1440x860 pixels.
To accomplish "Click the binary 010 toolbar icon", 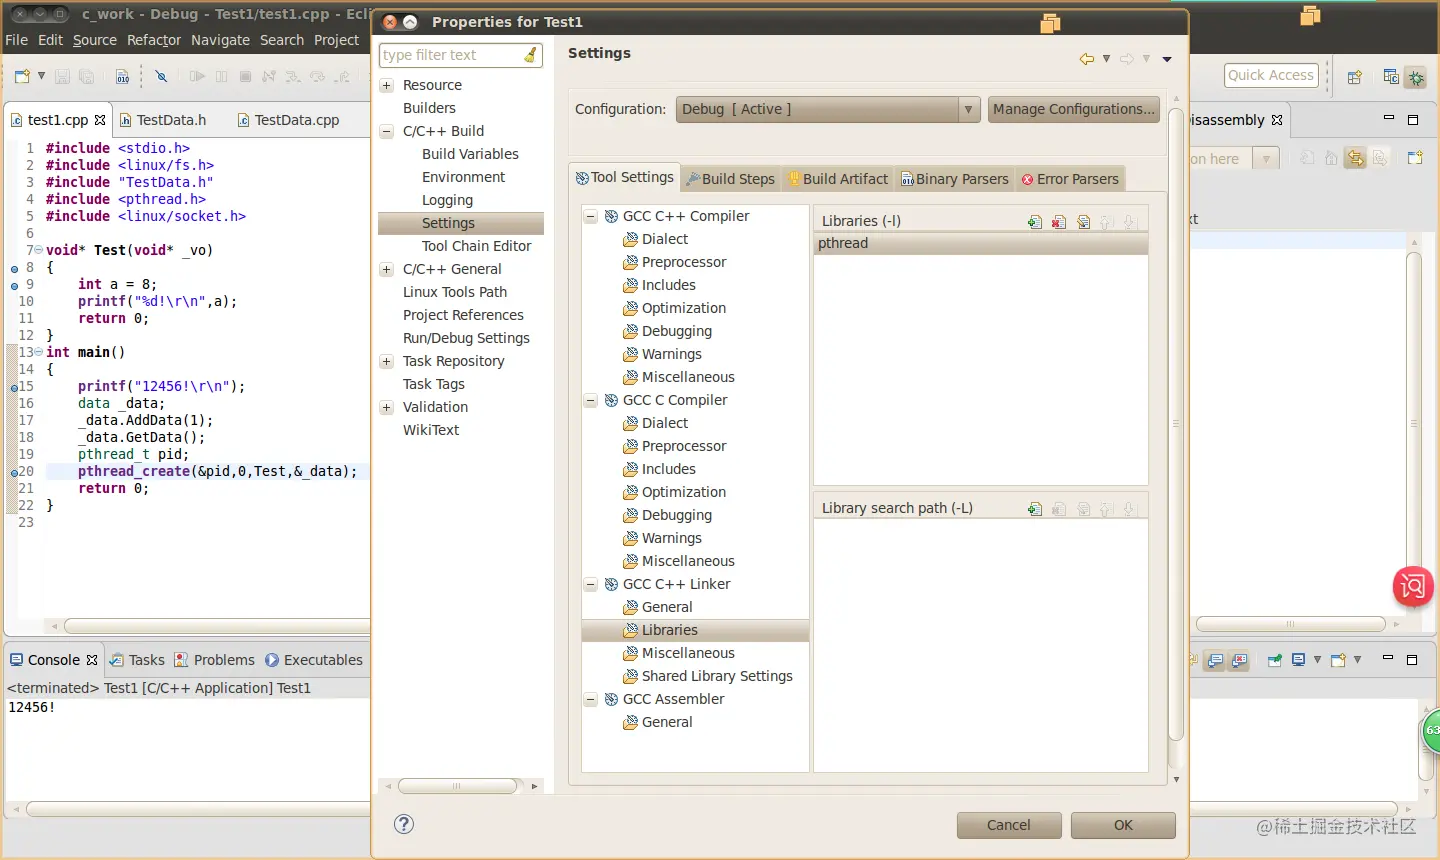I will (x=122, y=76).
